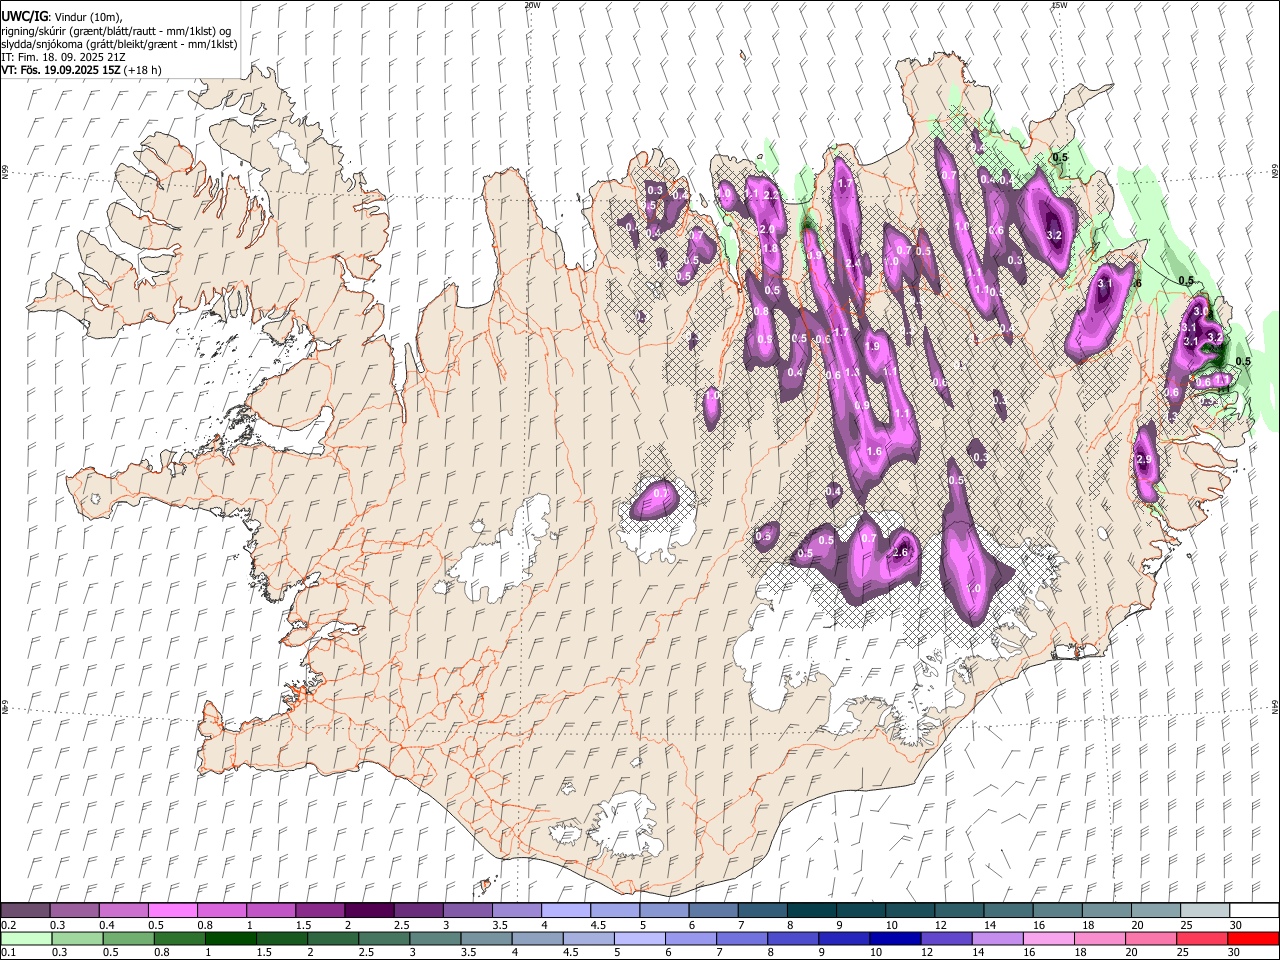Click the 2.4 precipitation value on map
Image resolution: width=1280 pixels, height=960 pixels.
(x=852, y=263)
